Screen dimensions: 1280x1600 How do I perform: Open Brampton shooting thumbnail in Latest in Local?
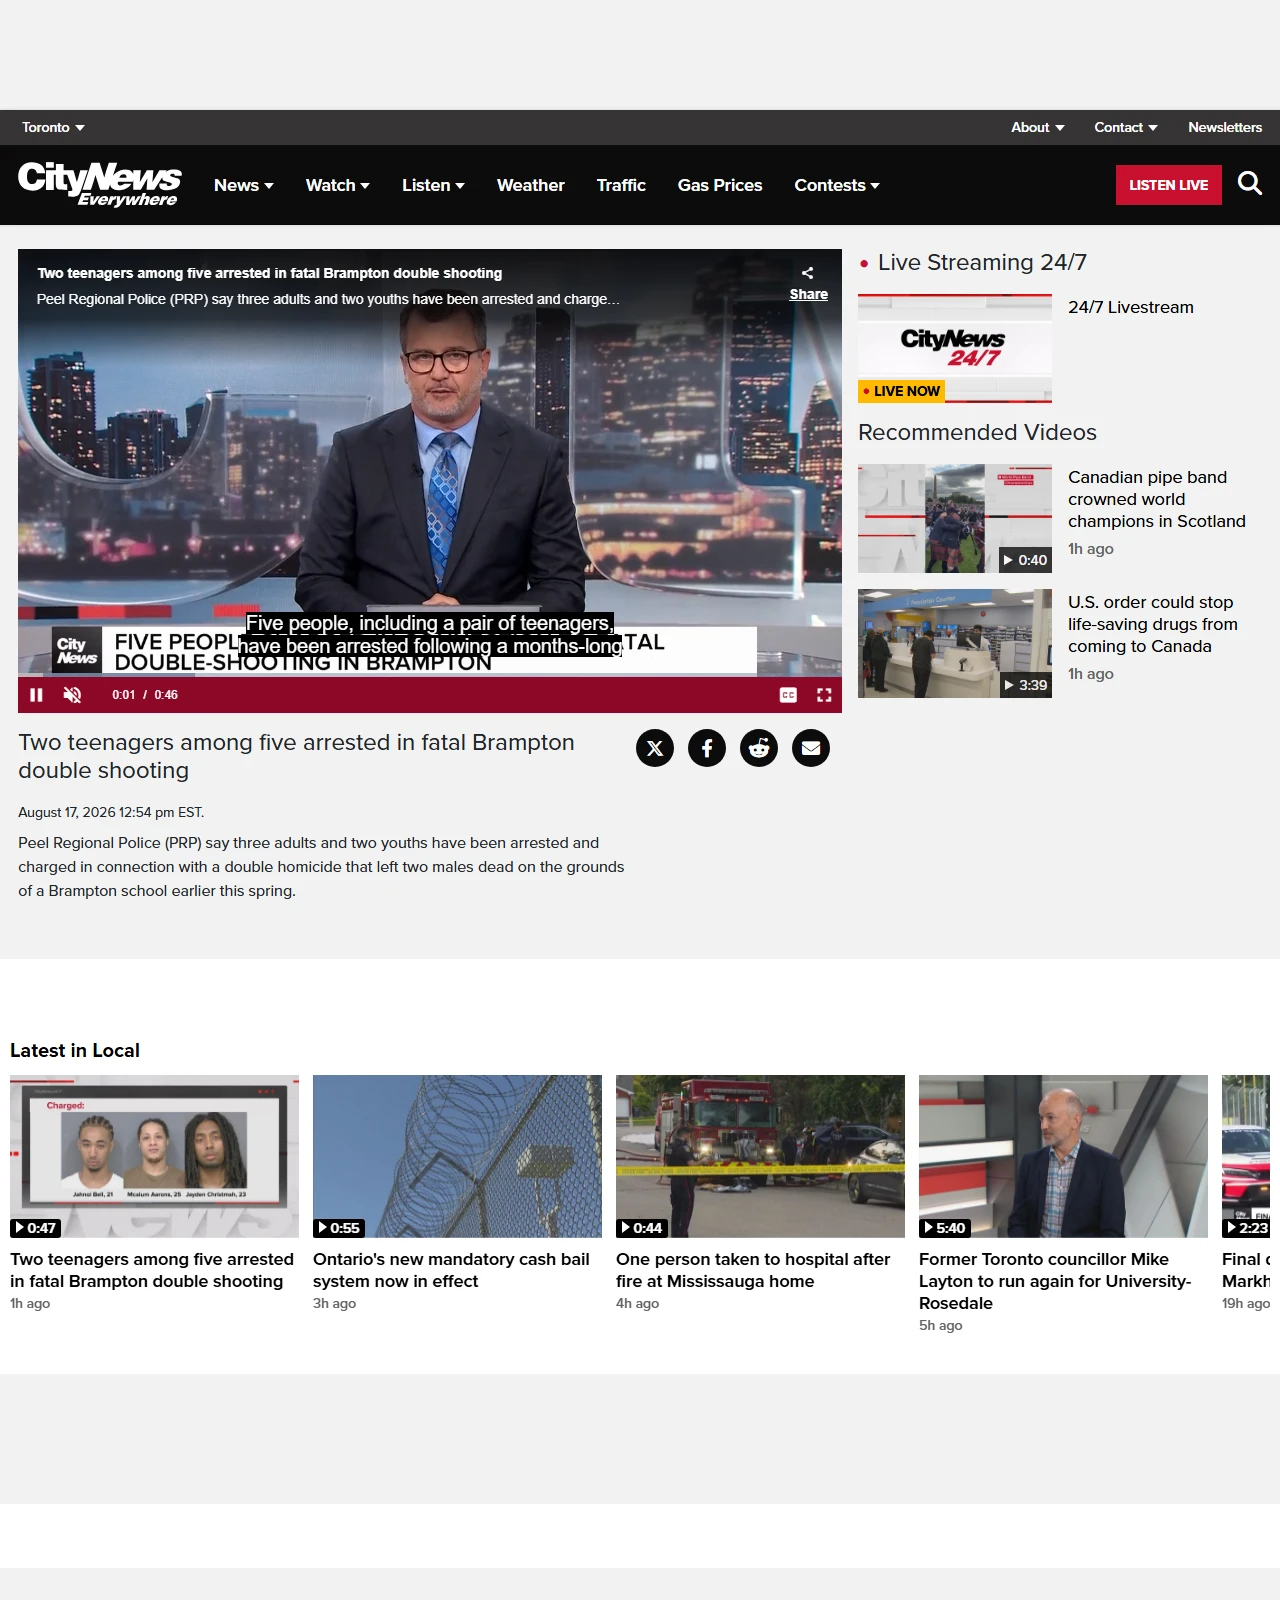[154, 1156]
